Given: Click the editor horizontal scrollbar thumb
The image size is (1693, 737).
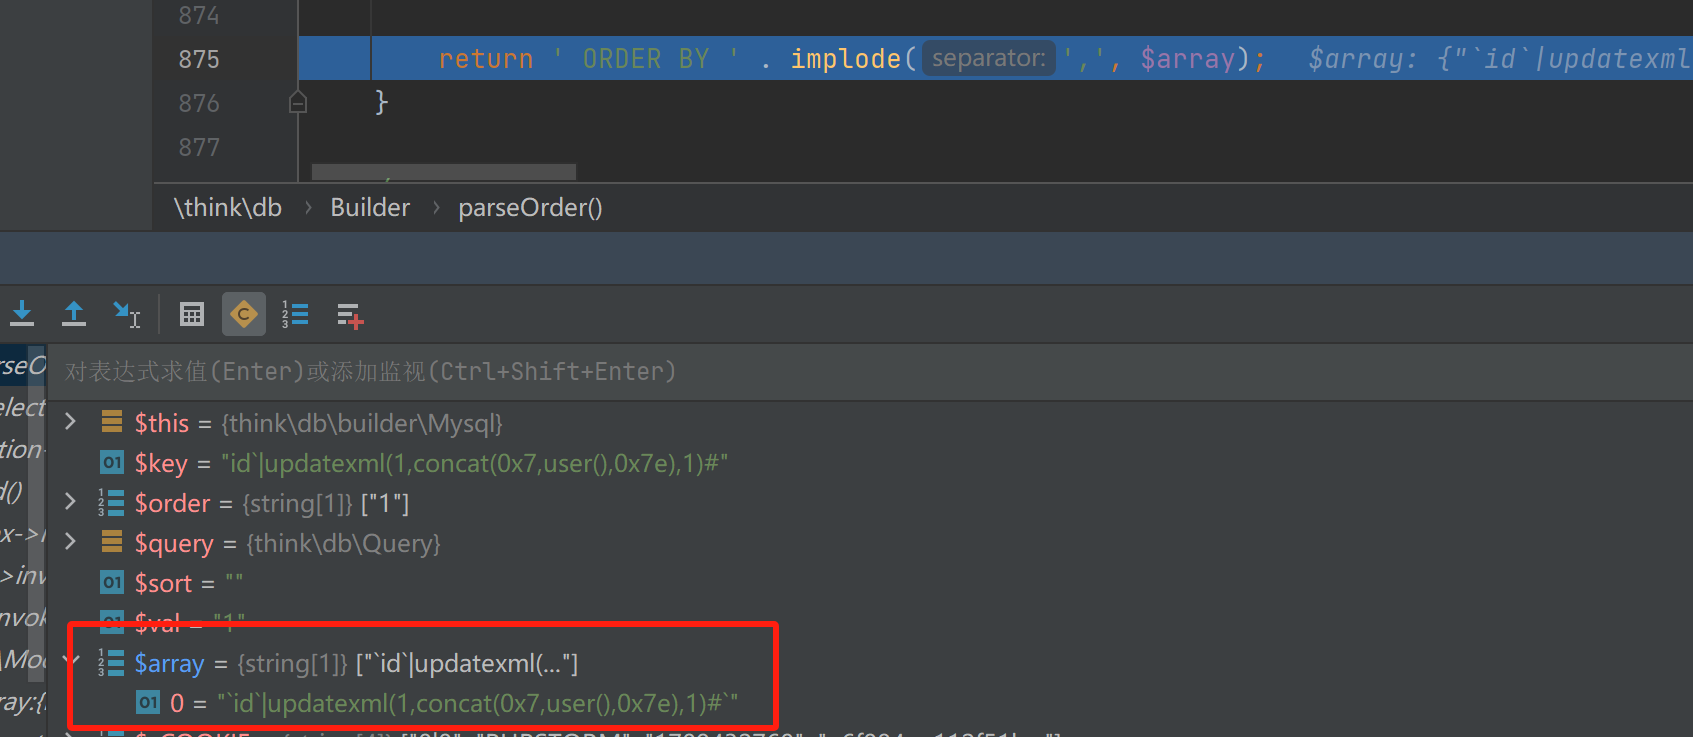Looking at the screenshot, I should click(x=444, y=172).
